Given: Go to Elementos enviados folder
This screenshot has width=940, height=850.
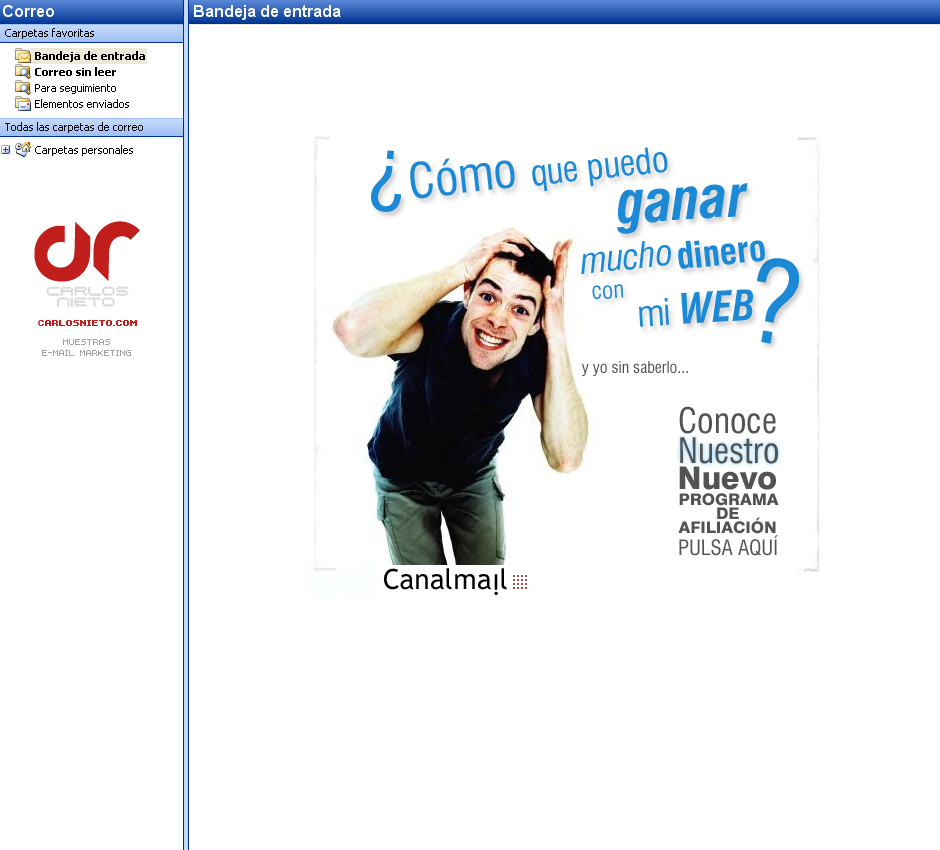Looking at the screenshot, I should pos(82,104).
